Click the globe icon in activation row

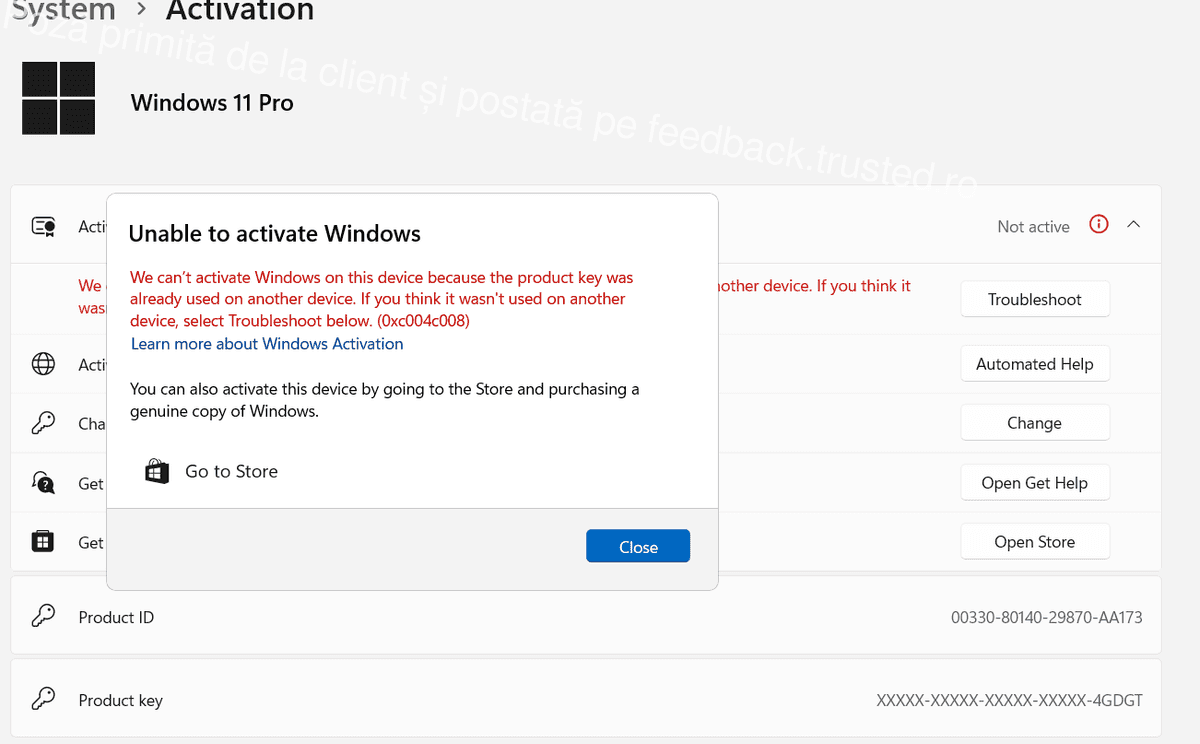click(x=43, y=364)
